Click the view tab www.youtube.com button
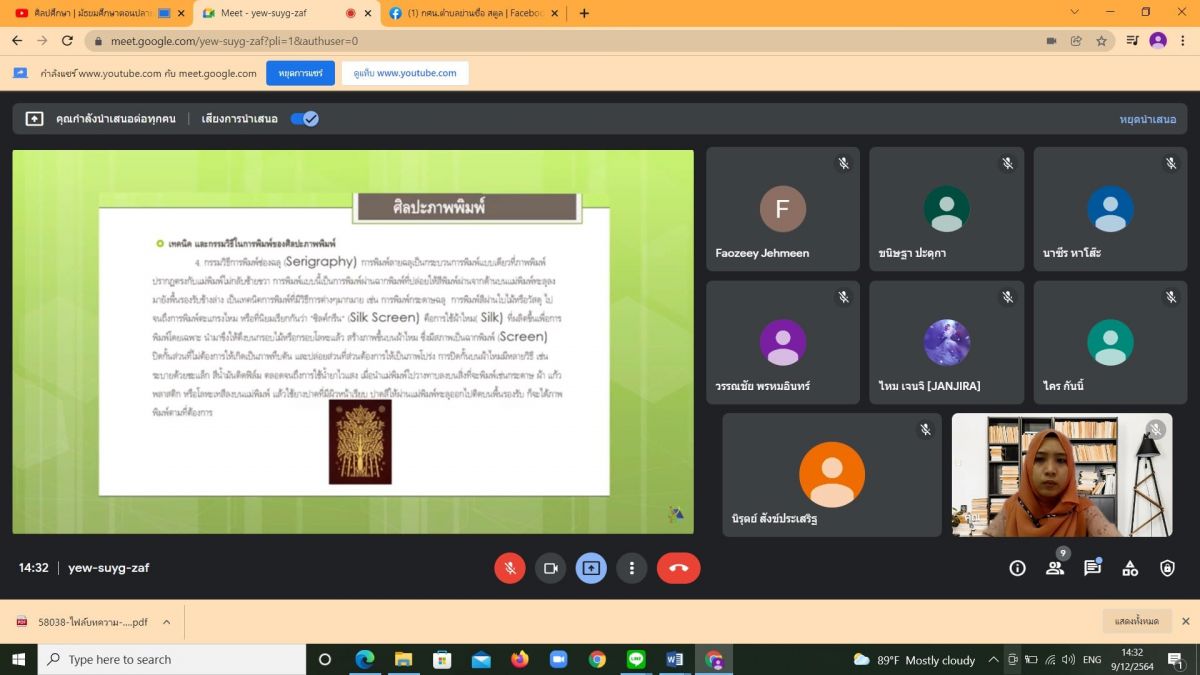The height and width of the screenshot is (675, 1200). point(405,73)
